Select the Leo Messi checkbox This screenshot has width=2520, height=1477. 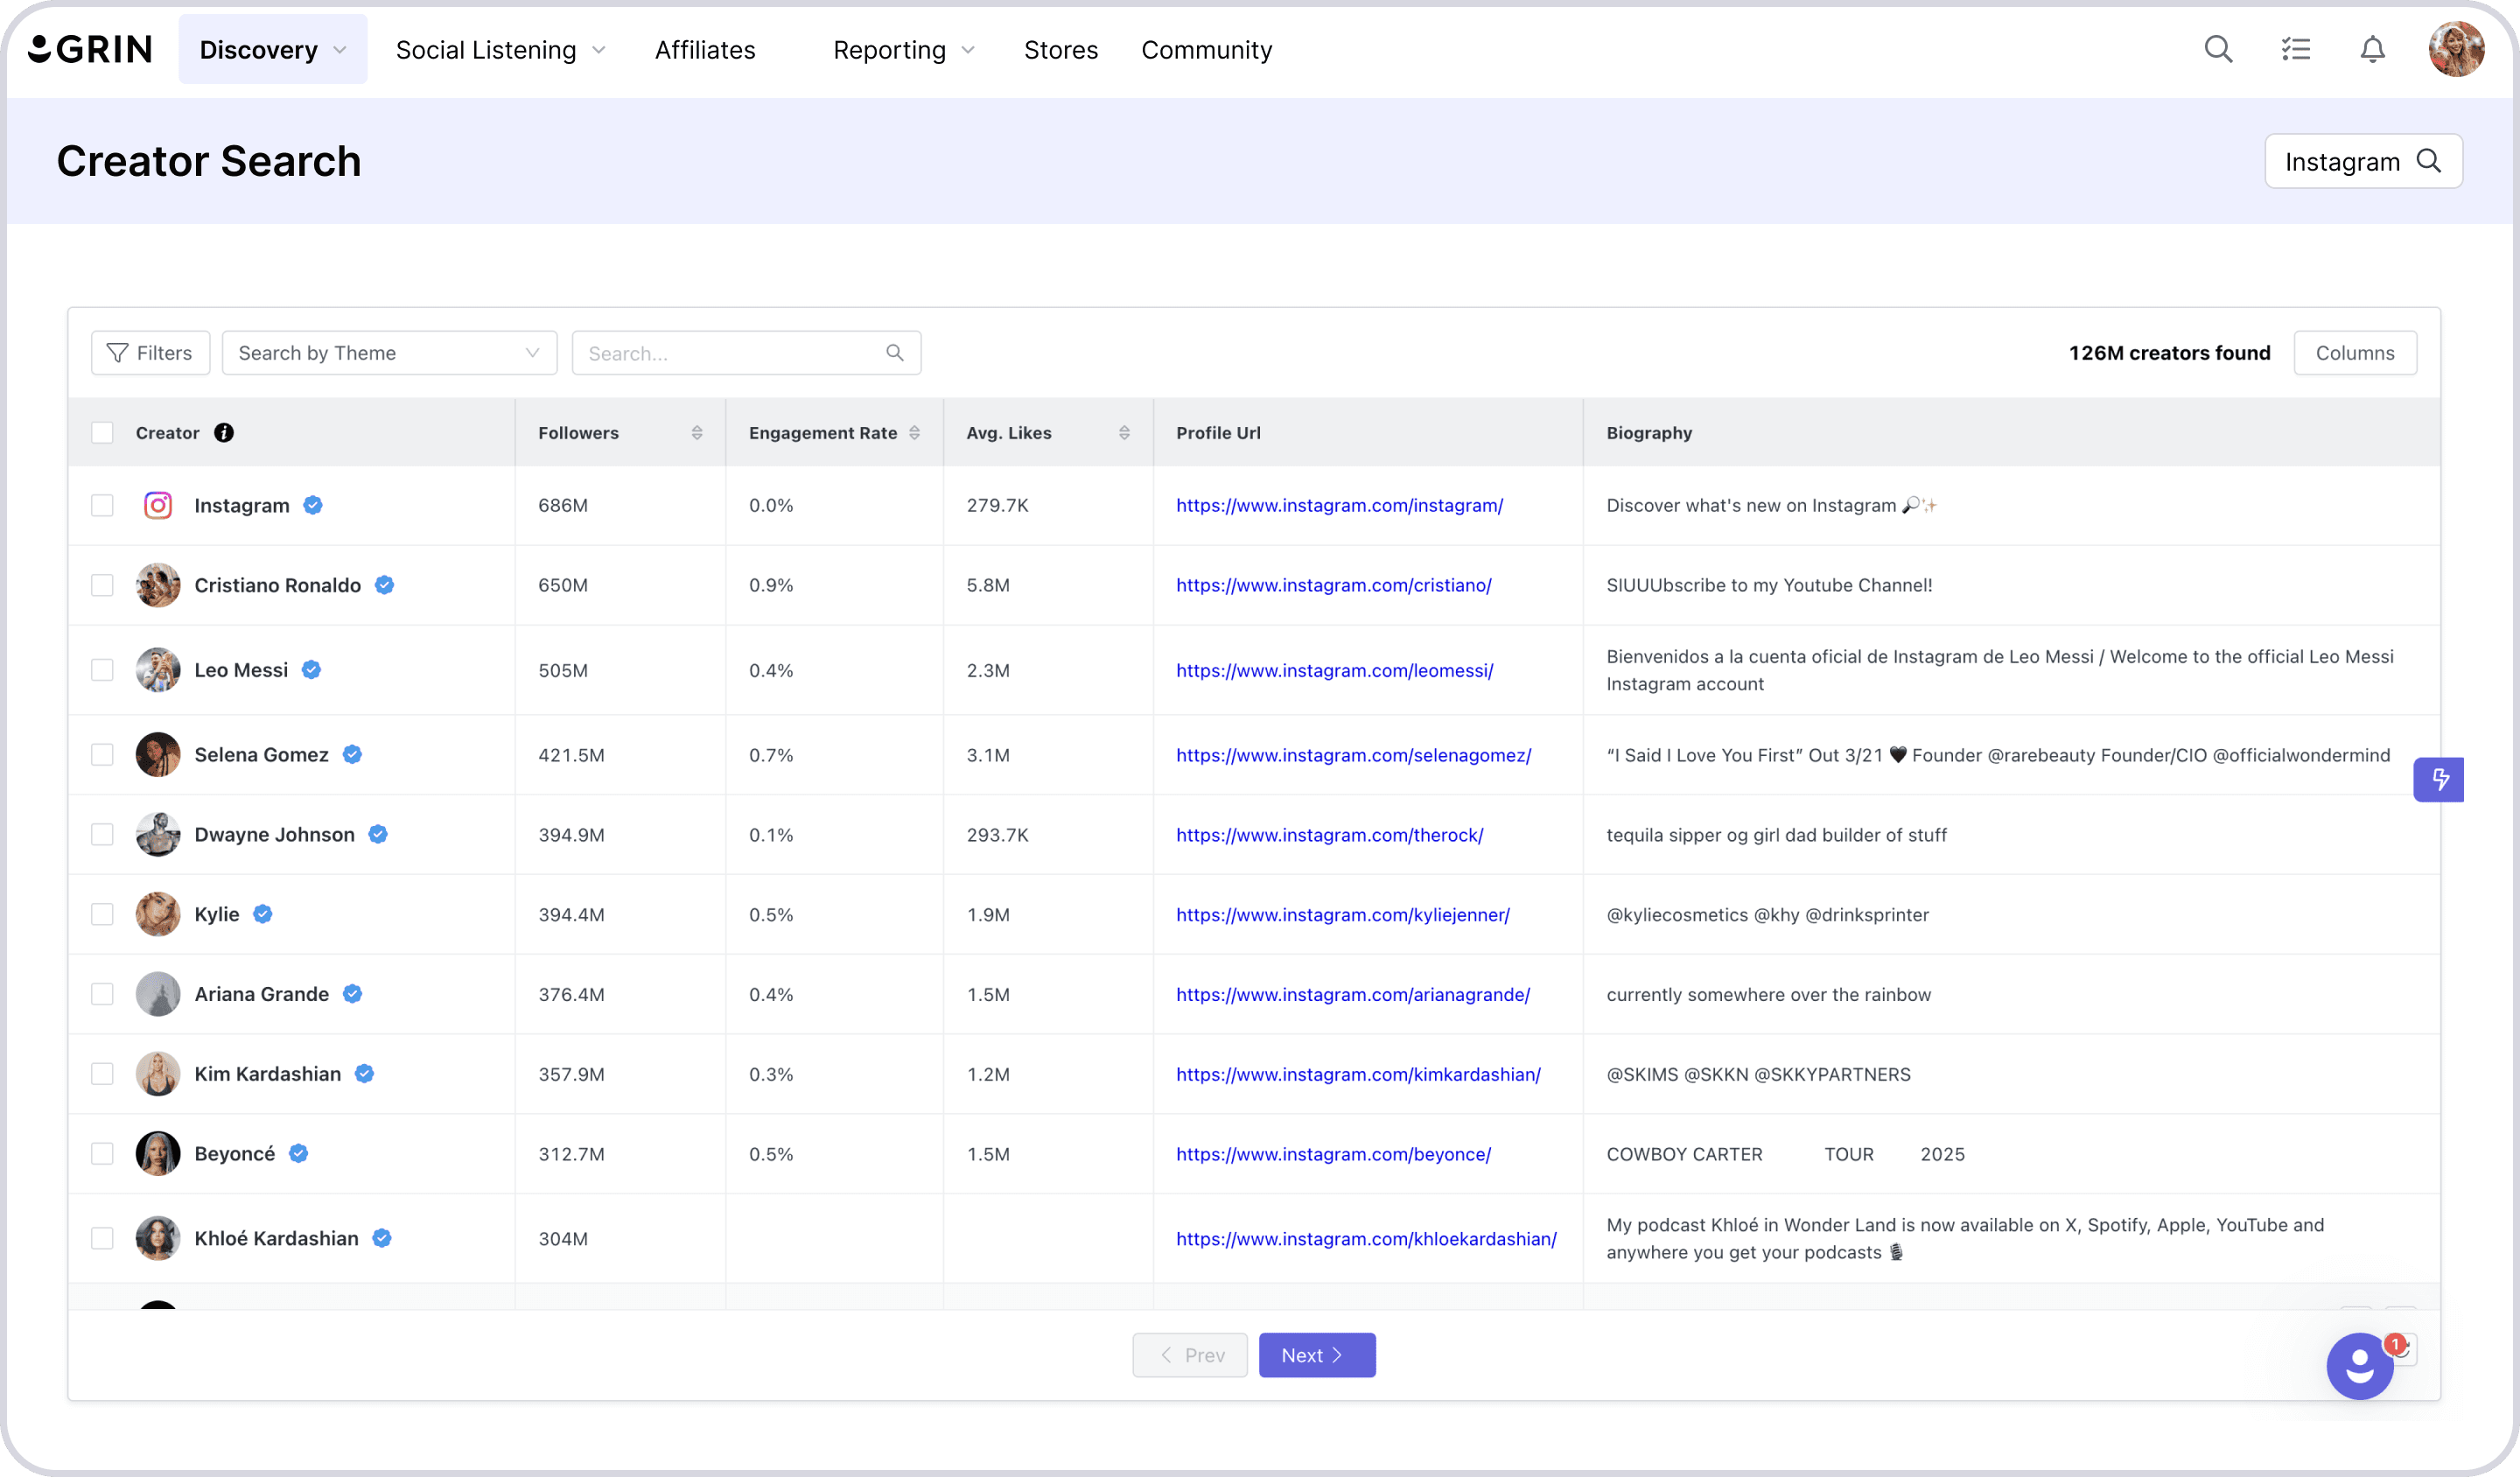point(102,670)
